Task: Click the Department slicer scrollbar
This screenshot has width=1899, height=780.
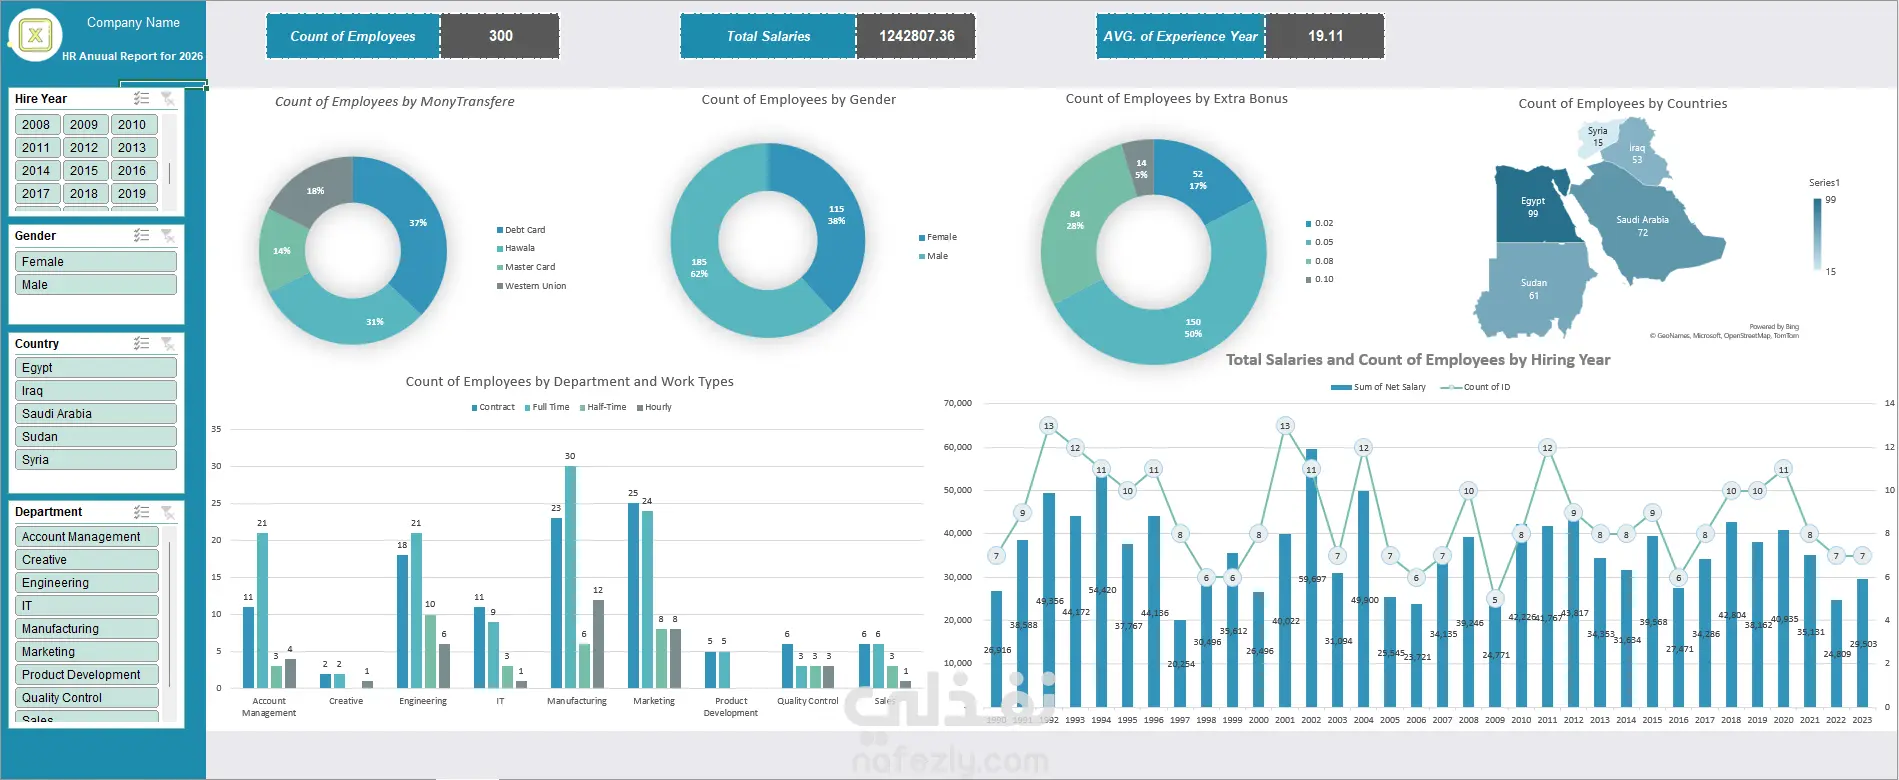Action: click(169, 614)
